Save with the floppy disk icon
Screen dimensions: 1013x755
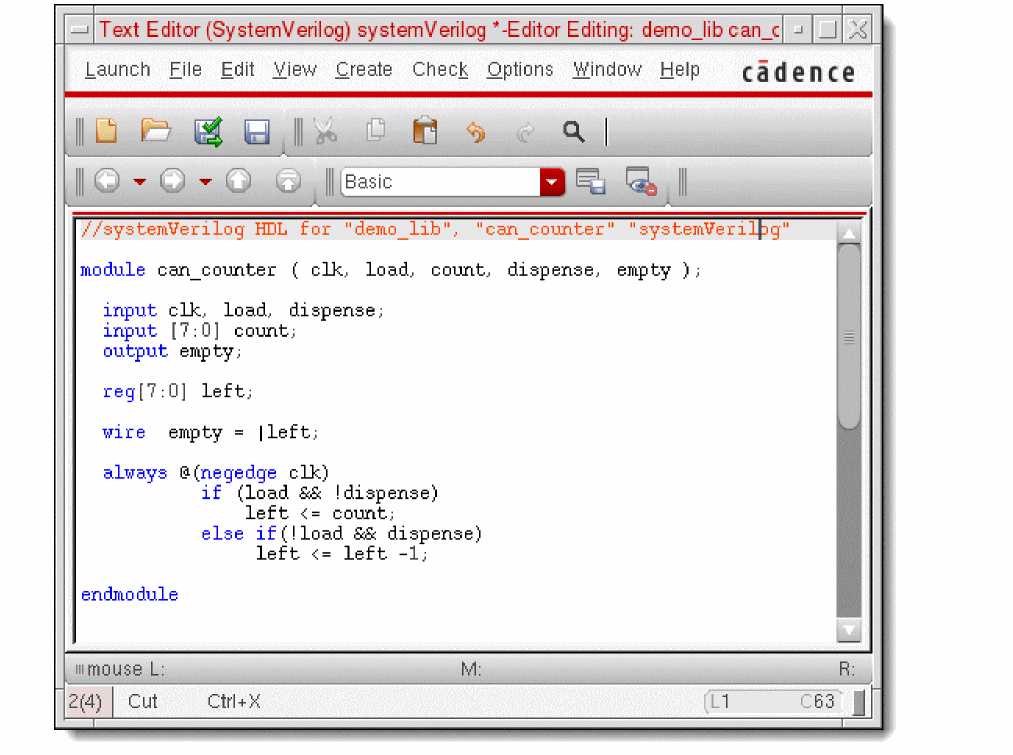coord(256,132)
